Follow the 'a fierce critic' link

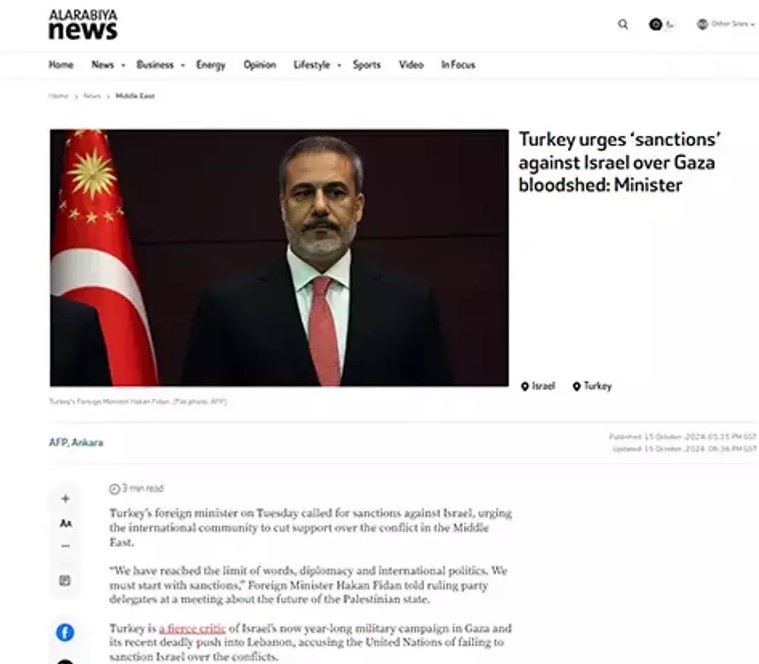(192, 628)
